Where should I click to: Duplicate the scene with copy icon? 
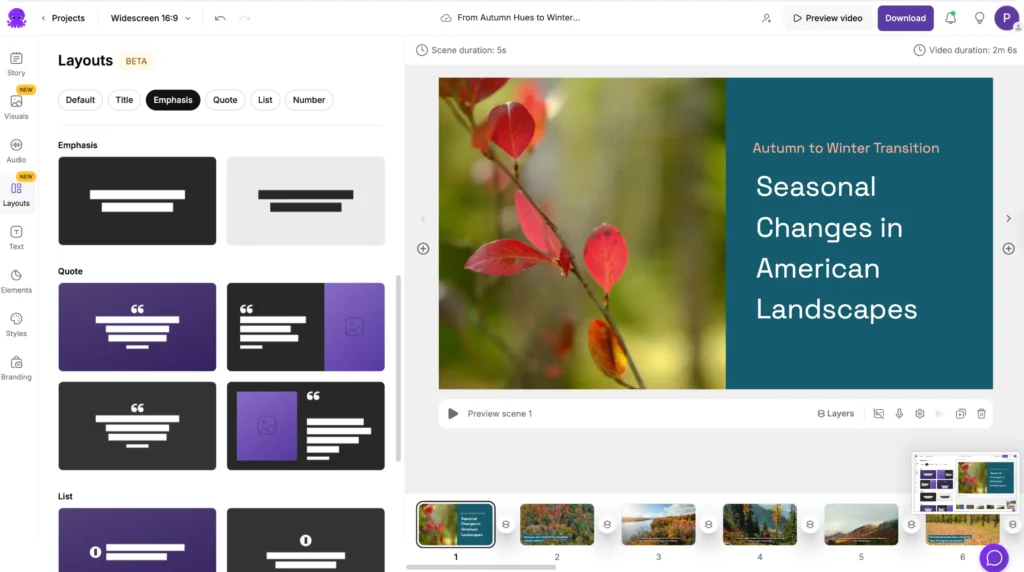coord(960,414)
